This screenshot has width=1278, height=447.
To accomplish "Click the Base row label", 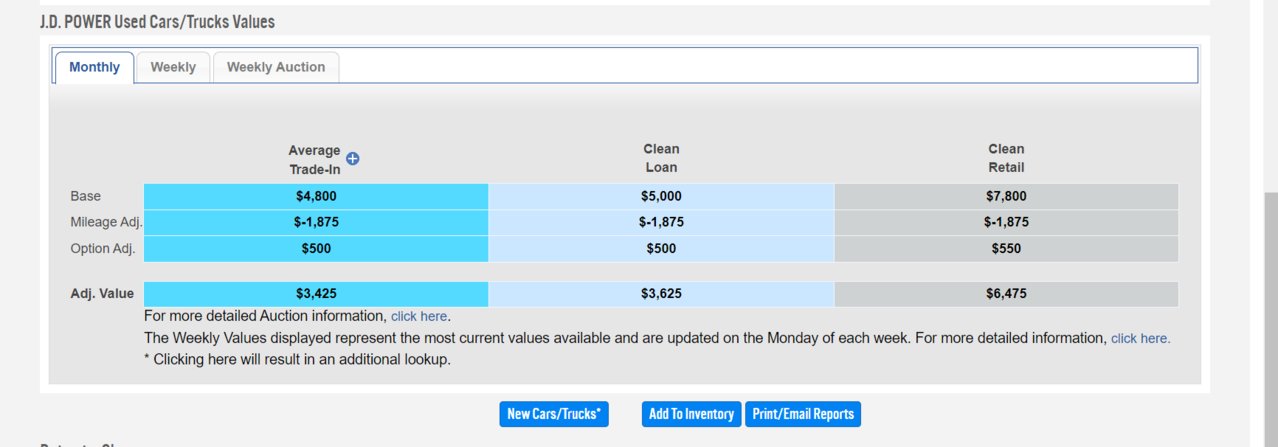I will tap(85, 196).
